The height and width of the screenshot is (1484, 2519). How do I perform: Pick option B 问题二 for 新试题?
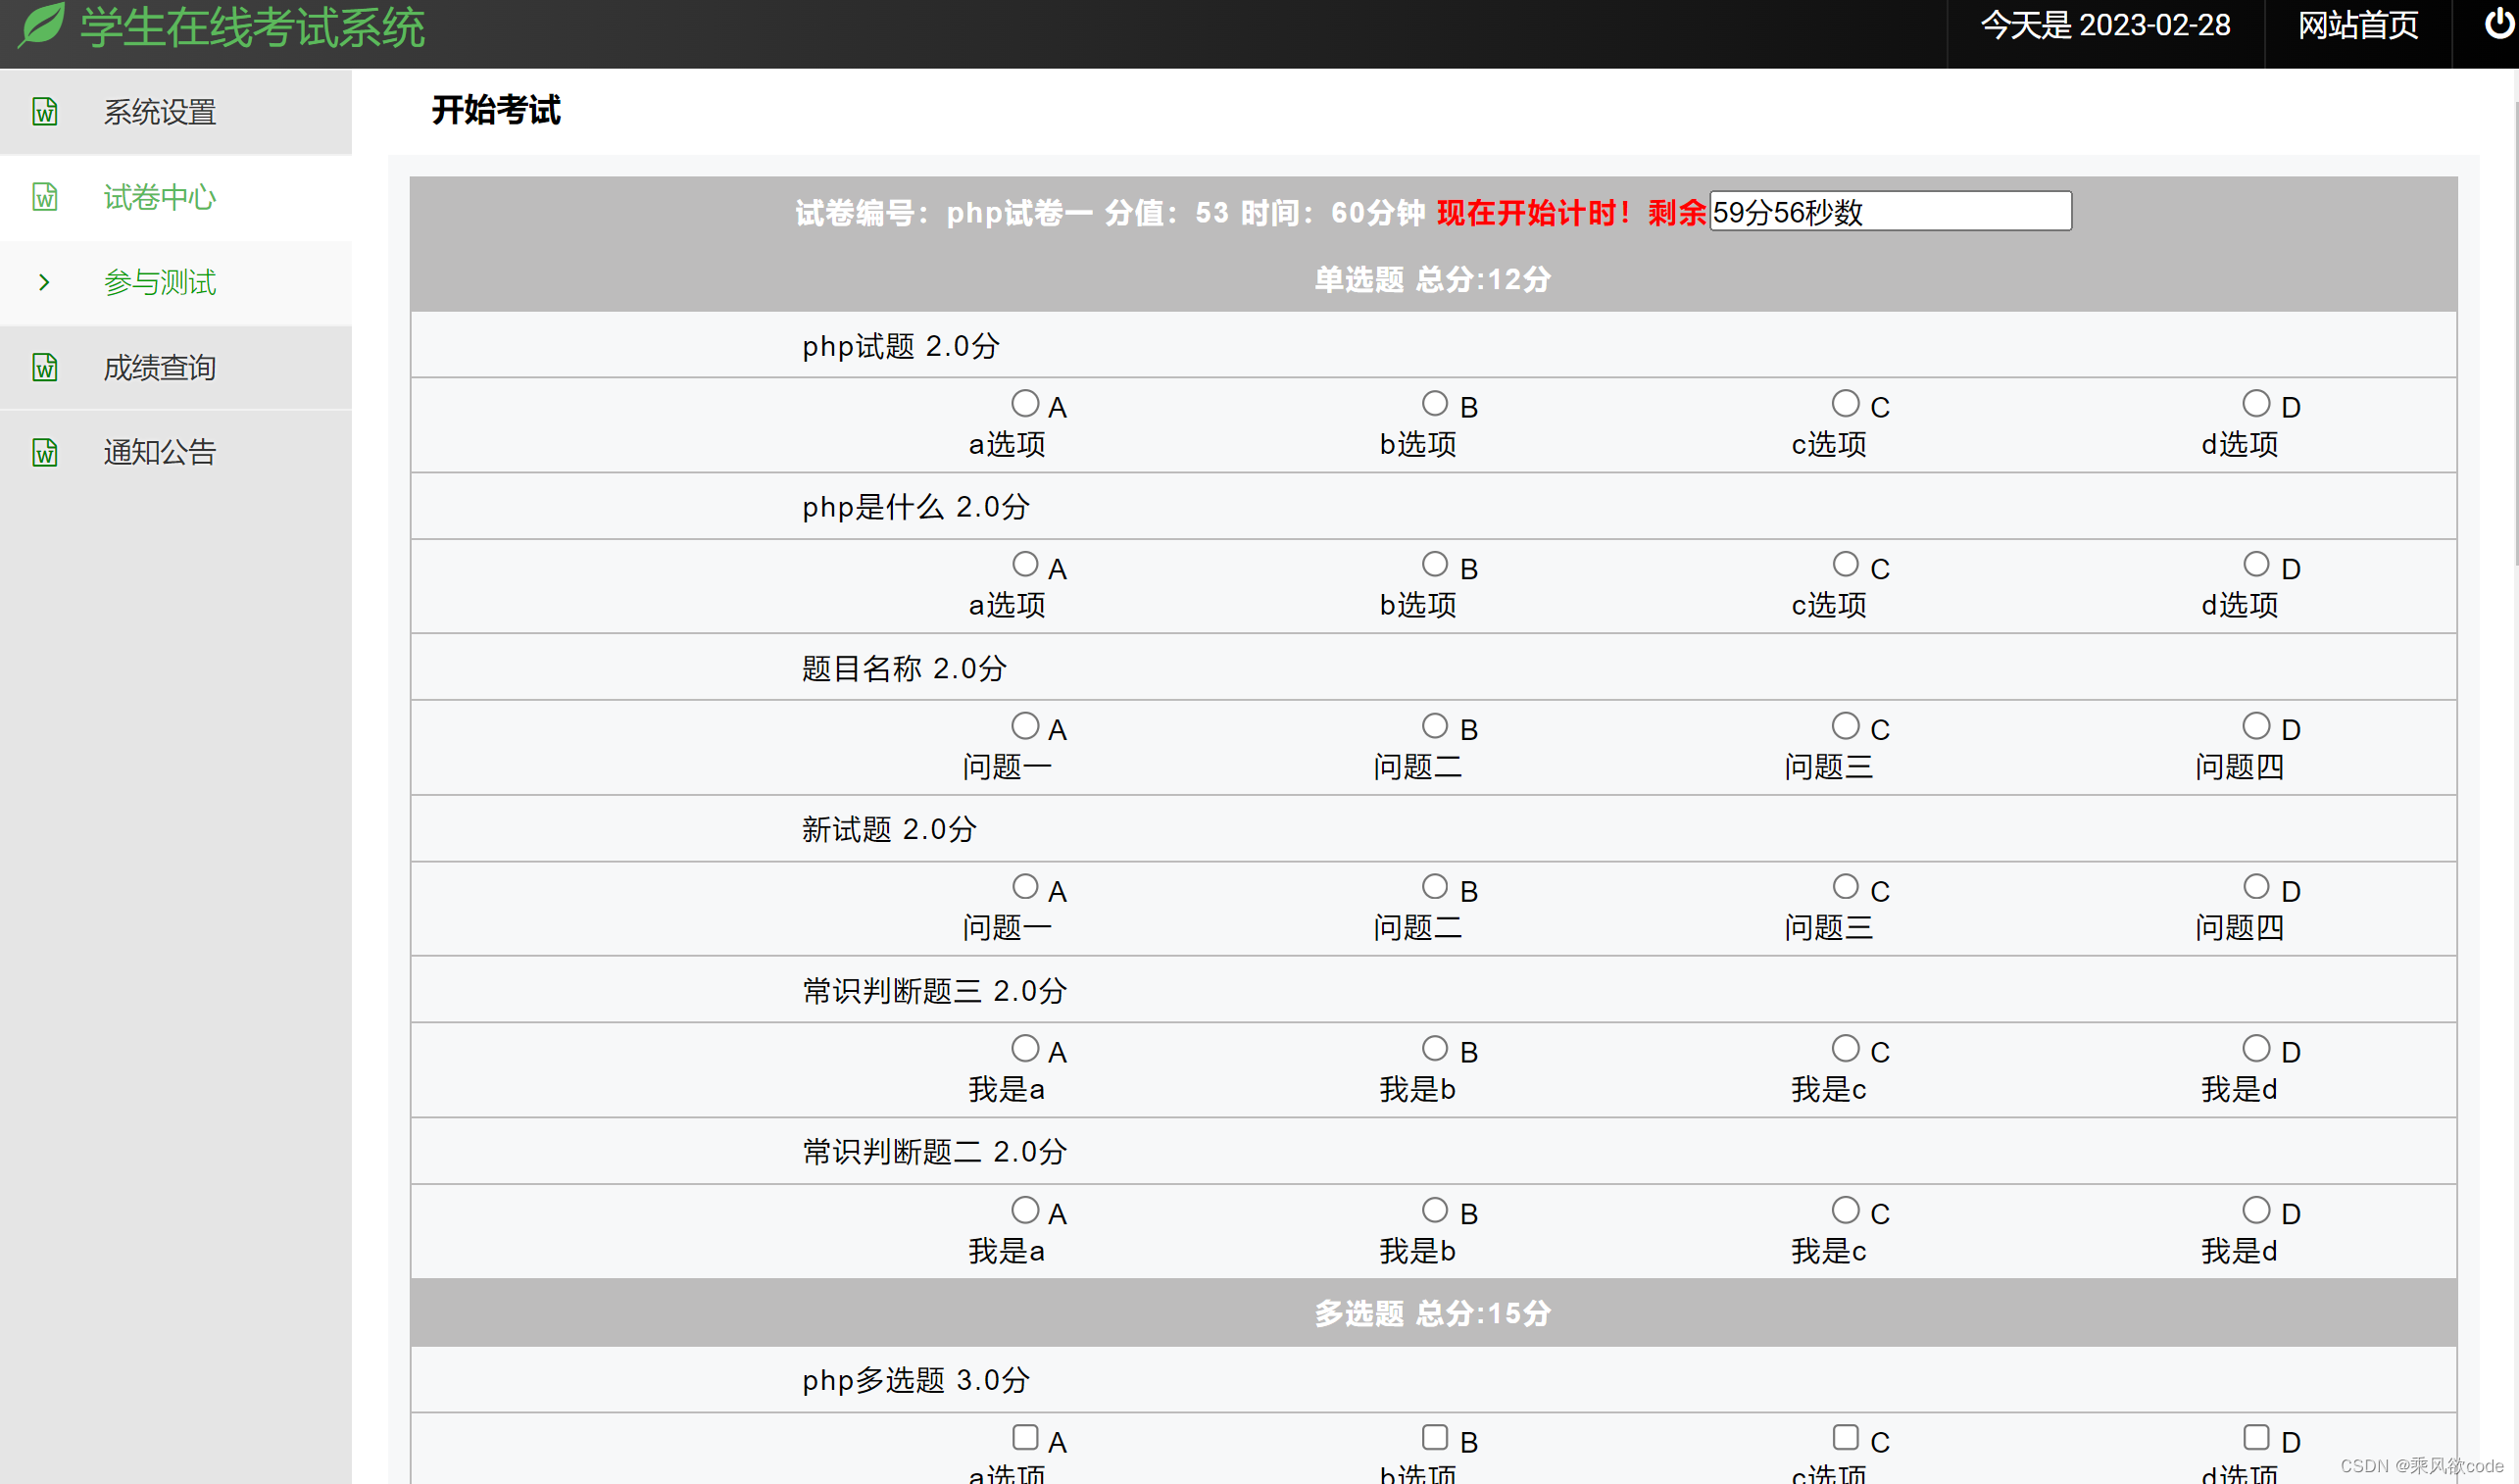[1435, 887]
